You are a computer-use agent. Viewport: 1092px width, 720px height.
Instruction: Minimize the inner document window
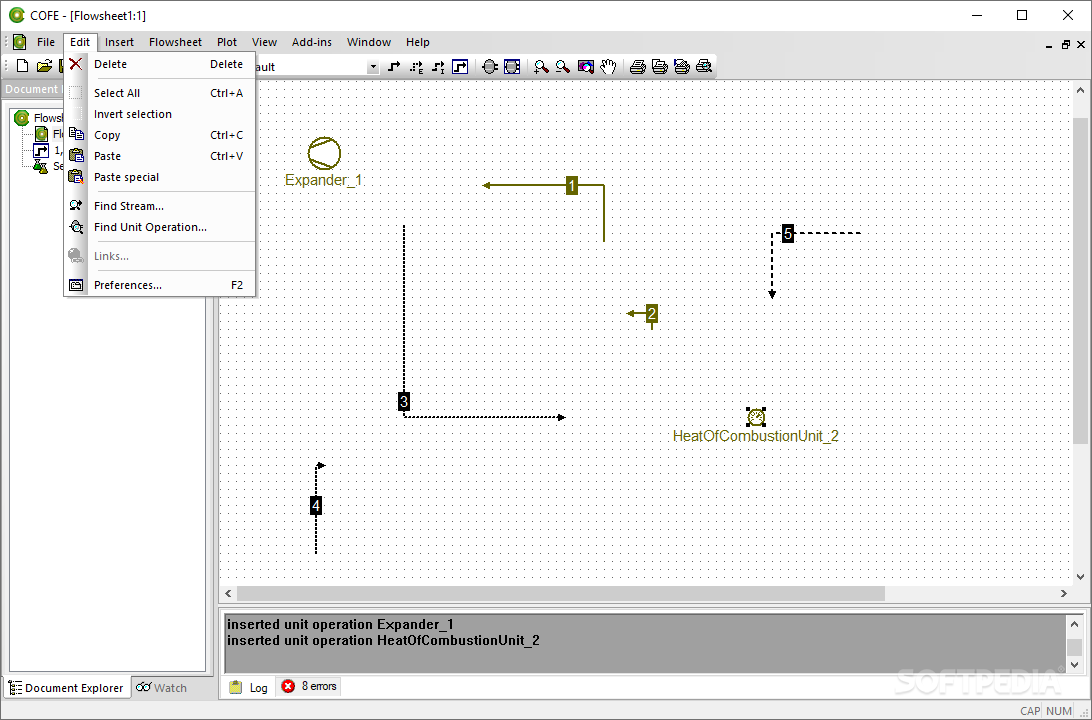click(1050, 45)
